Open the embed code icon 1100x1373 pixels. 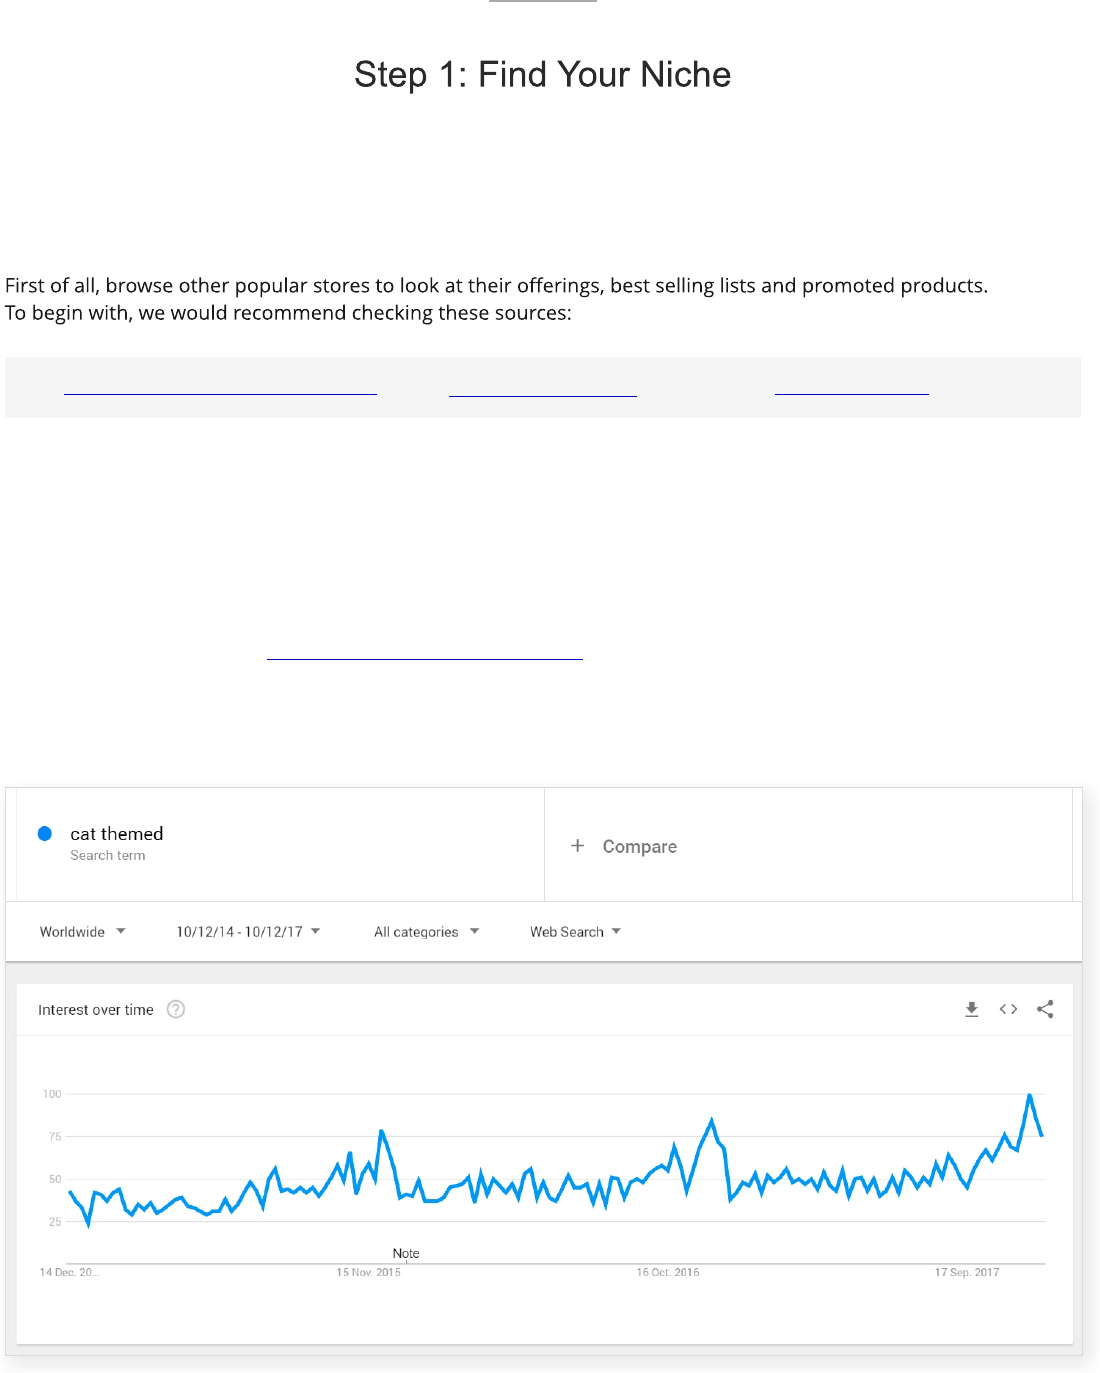tap(1008, 1009)
